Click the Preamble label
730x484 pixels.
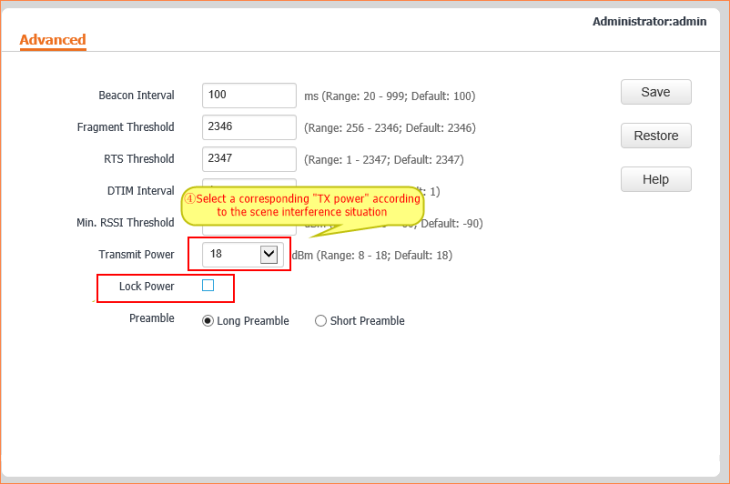152,319
